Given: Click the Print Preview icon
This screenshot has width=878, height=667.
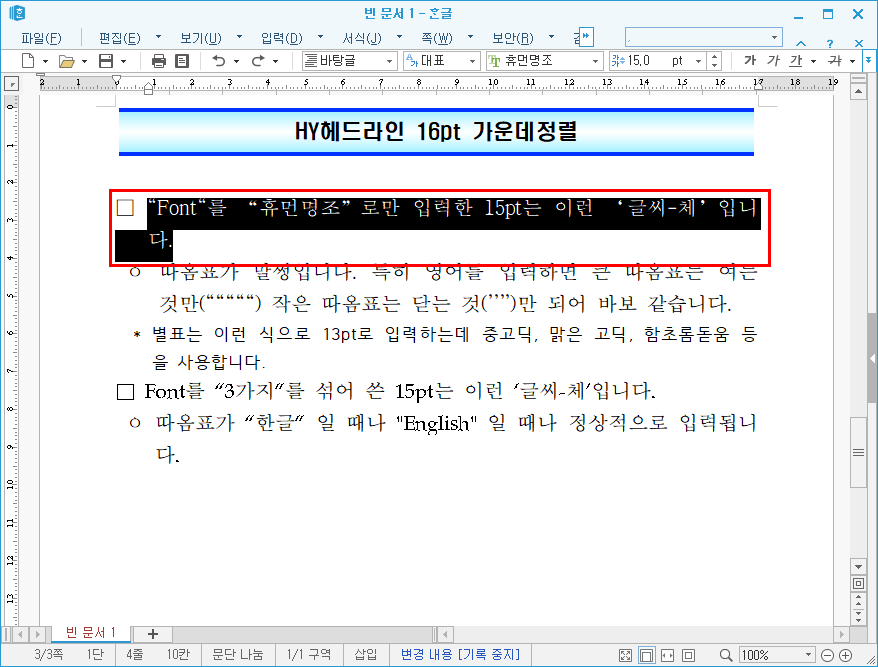Looking at the screenshot, I should tap(182, 60).
